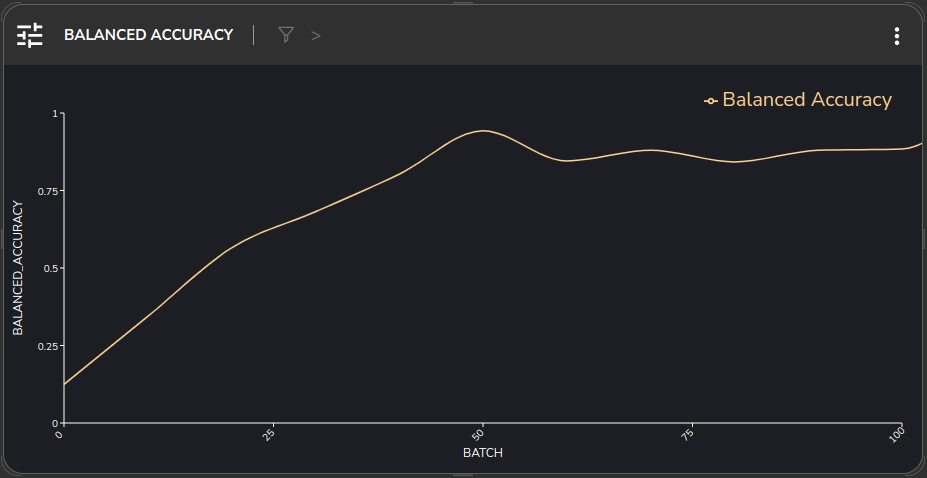Select the BALANCED ACCURACY panel title
Viewport: 927px width, 478px height.
148,35
